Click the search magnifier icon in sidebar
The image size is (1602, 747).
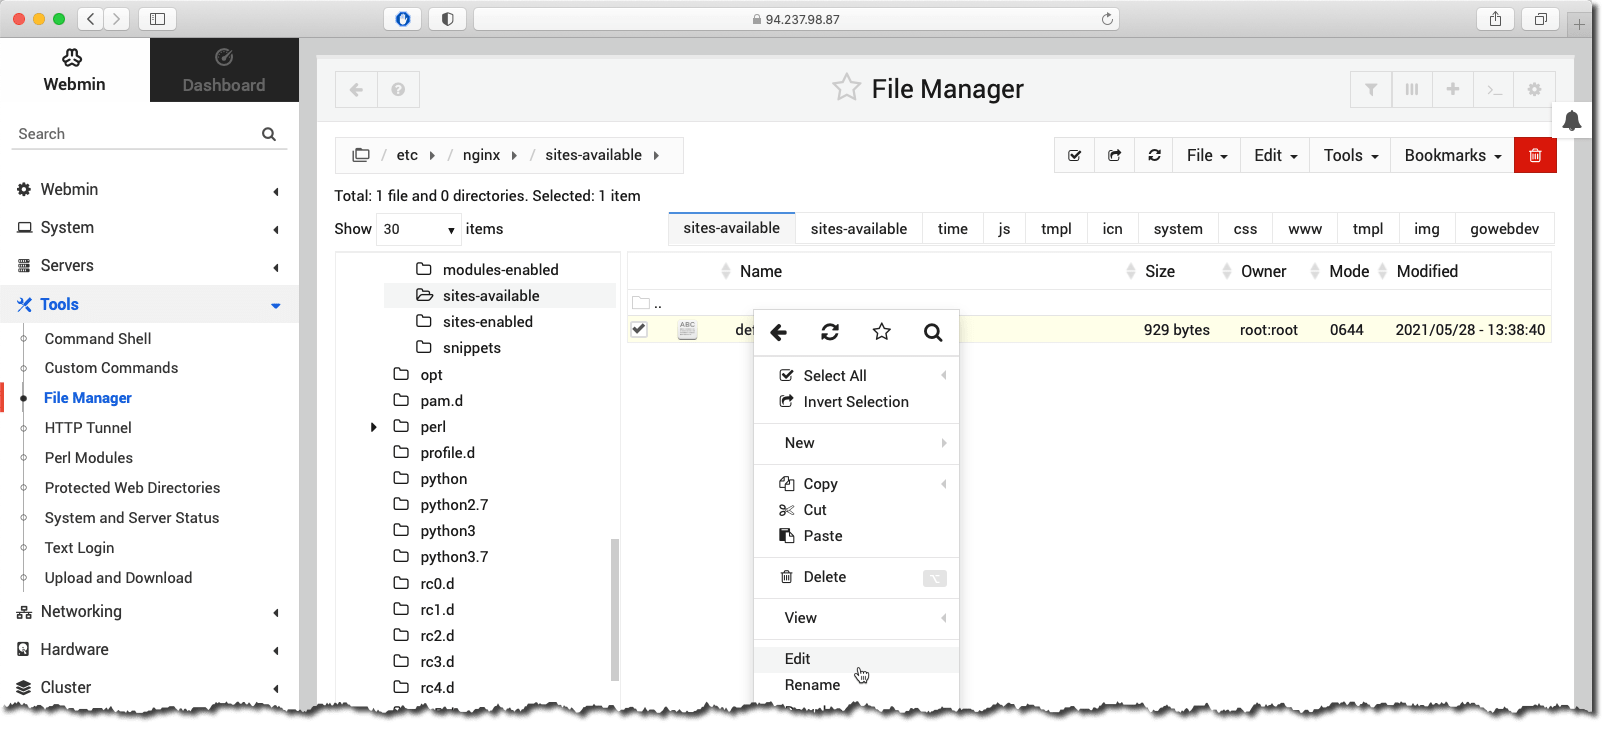pos(269,134)
